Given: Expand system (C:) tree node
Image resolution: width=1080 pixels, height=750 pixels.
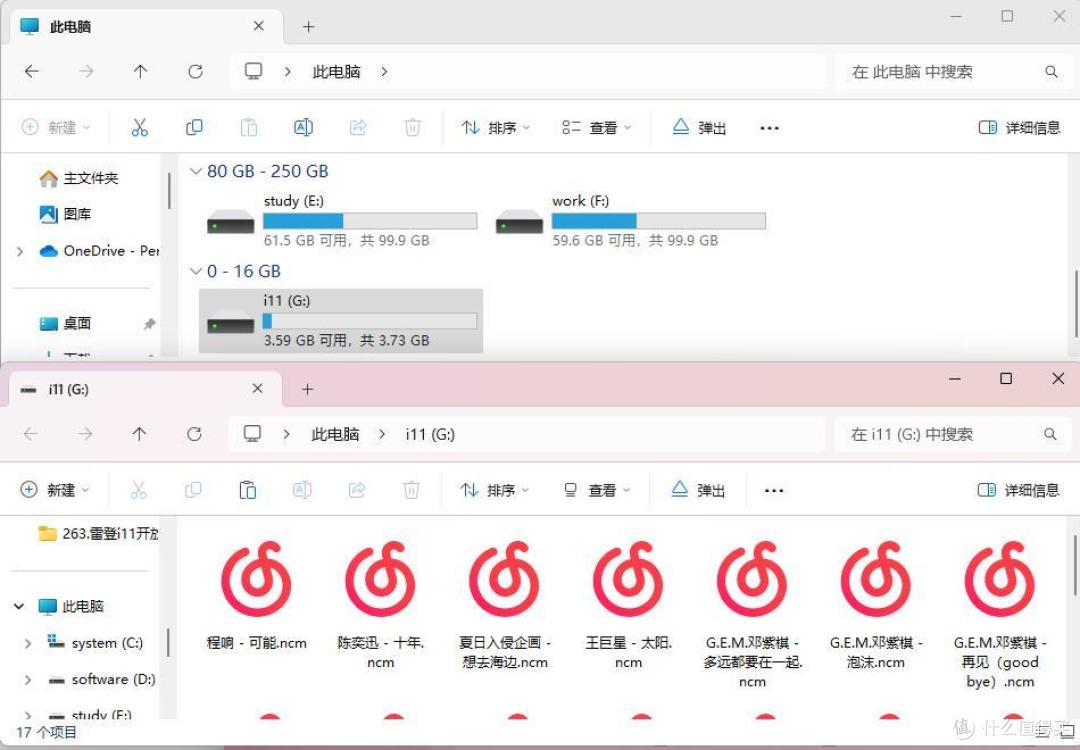Looking at the screenshot, I should click(28, 643).
